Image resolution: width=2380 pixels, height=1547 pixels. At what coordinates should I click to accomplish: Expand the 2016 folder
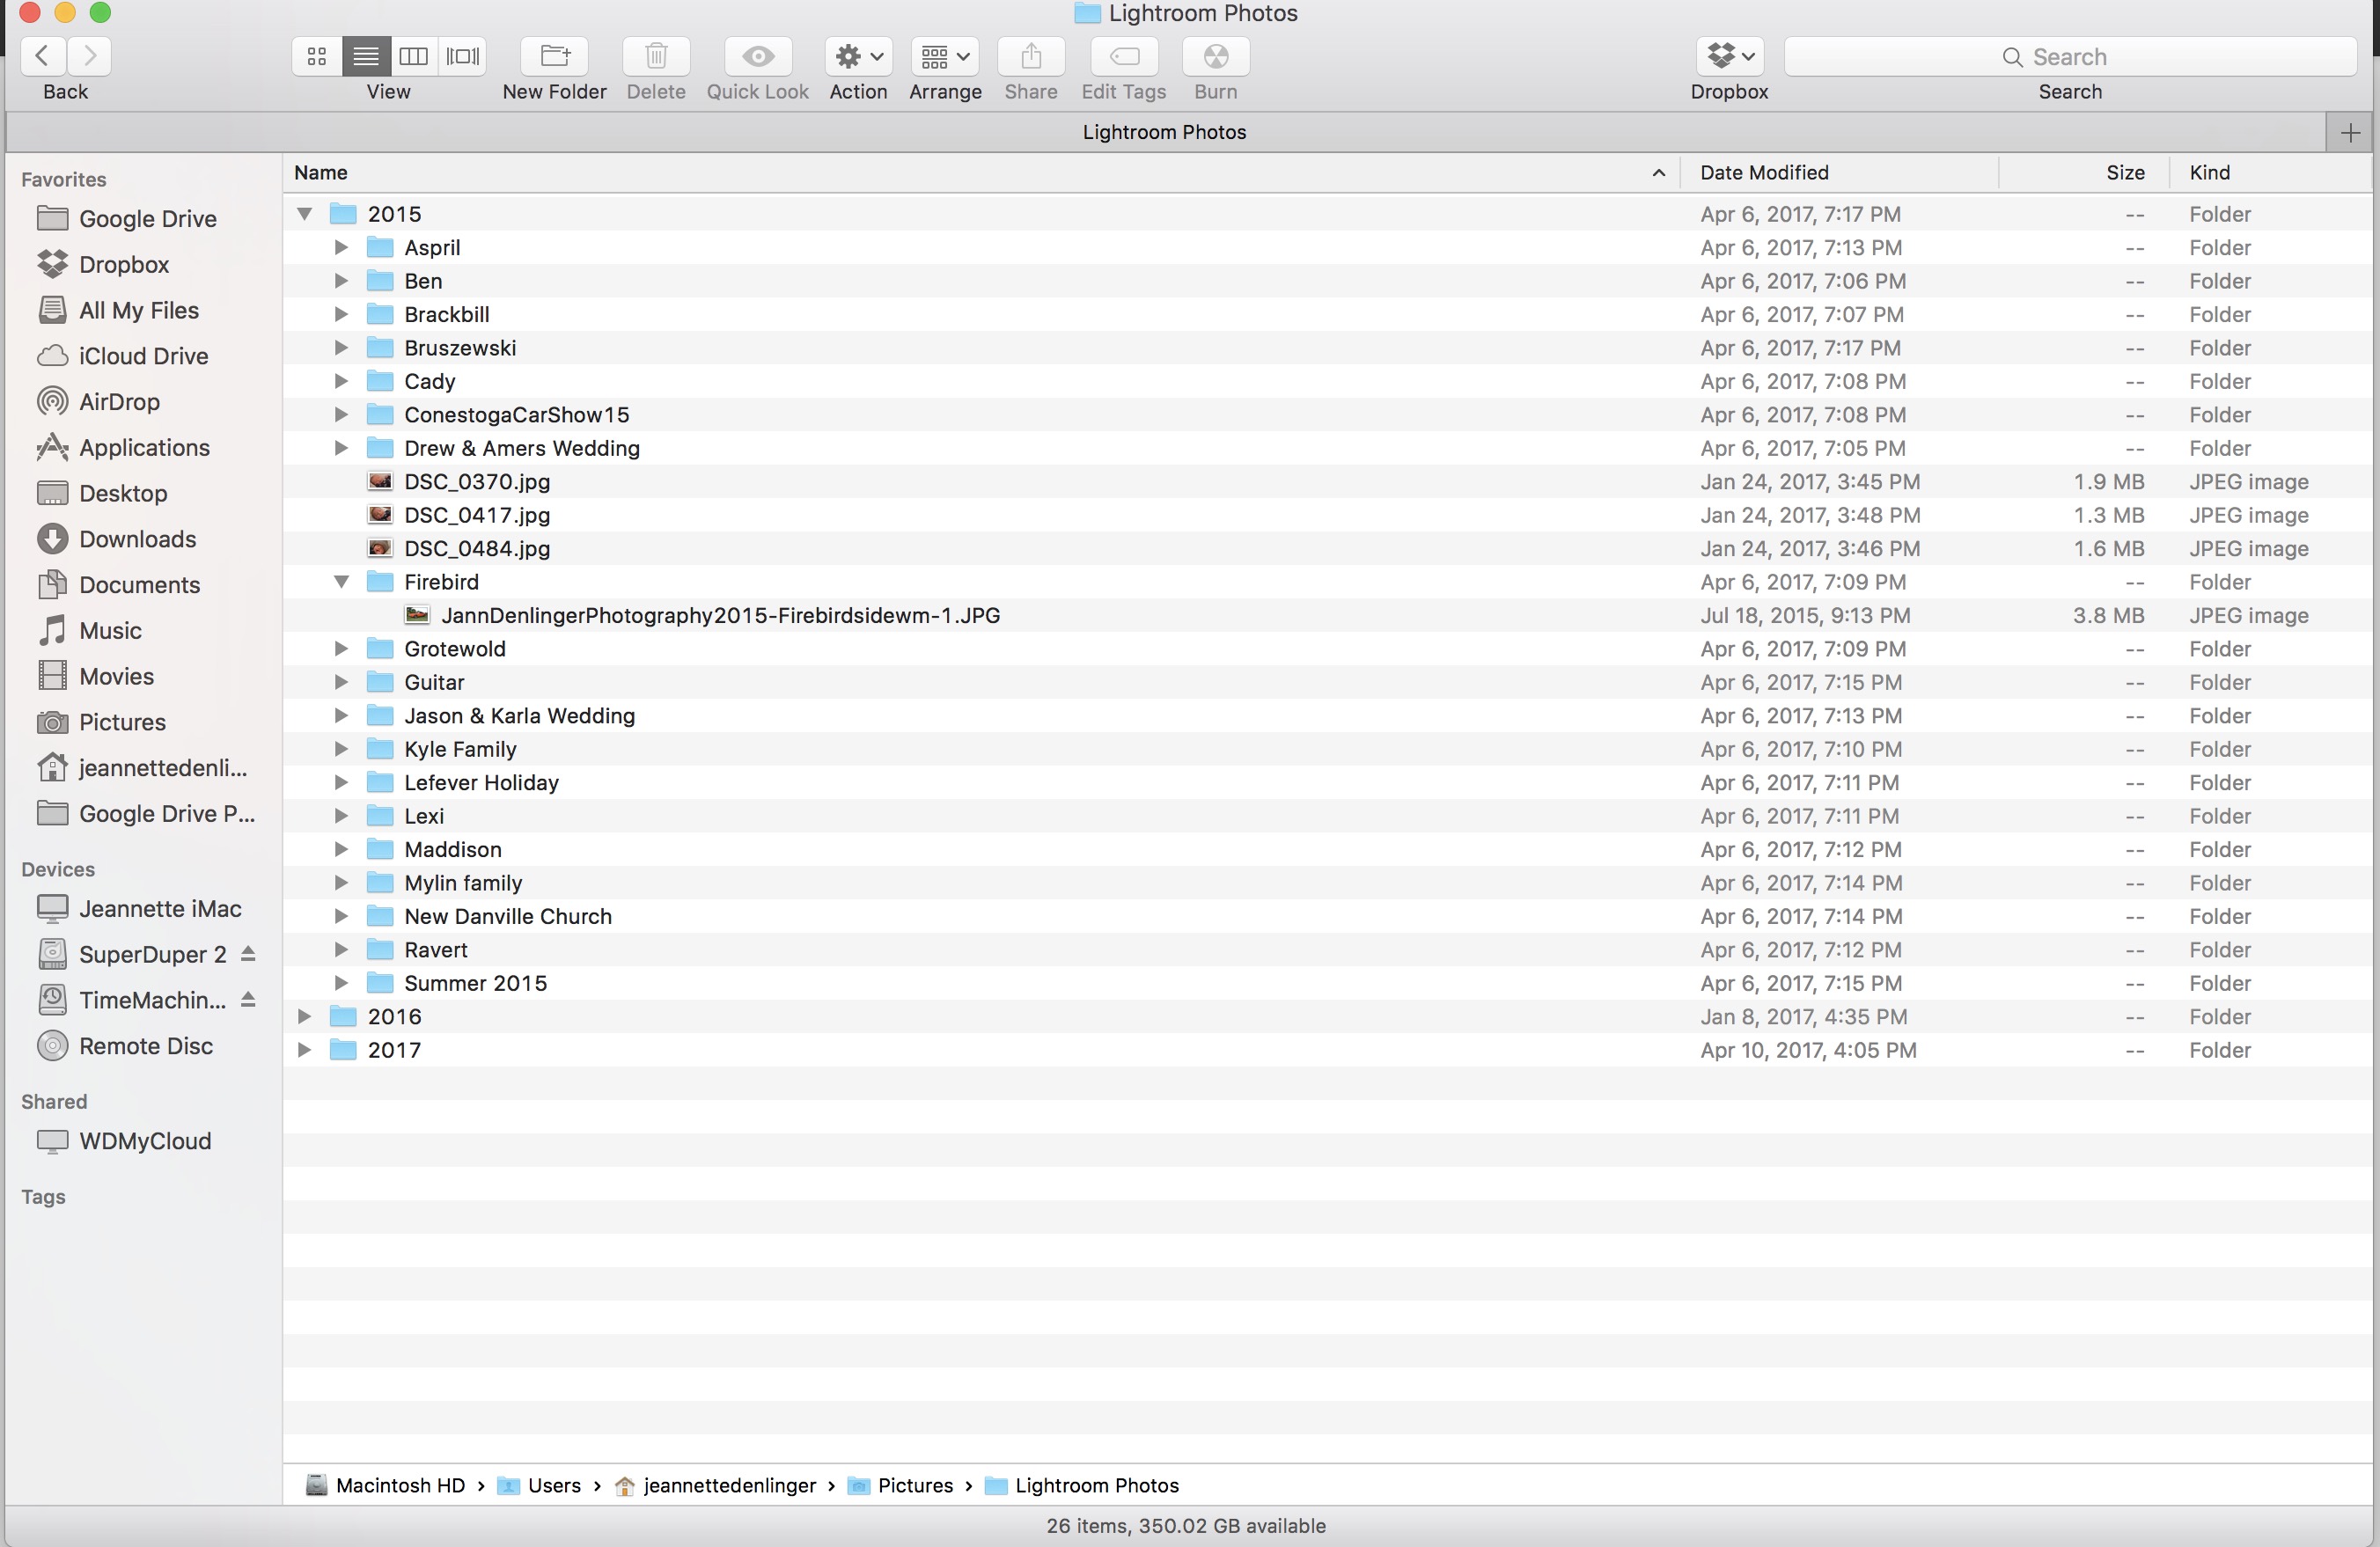point(305,1017)
